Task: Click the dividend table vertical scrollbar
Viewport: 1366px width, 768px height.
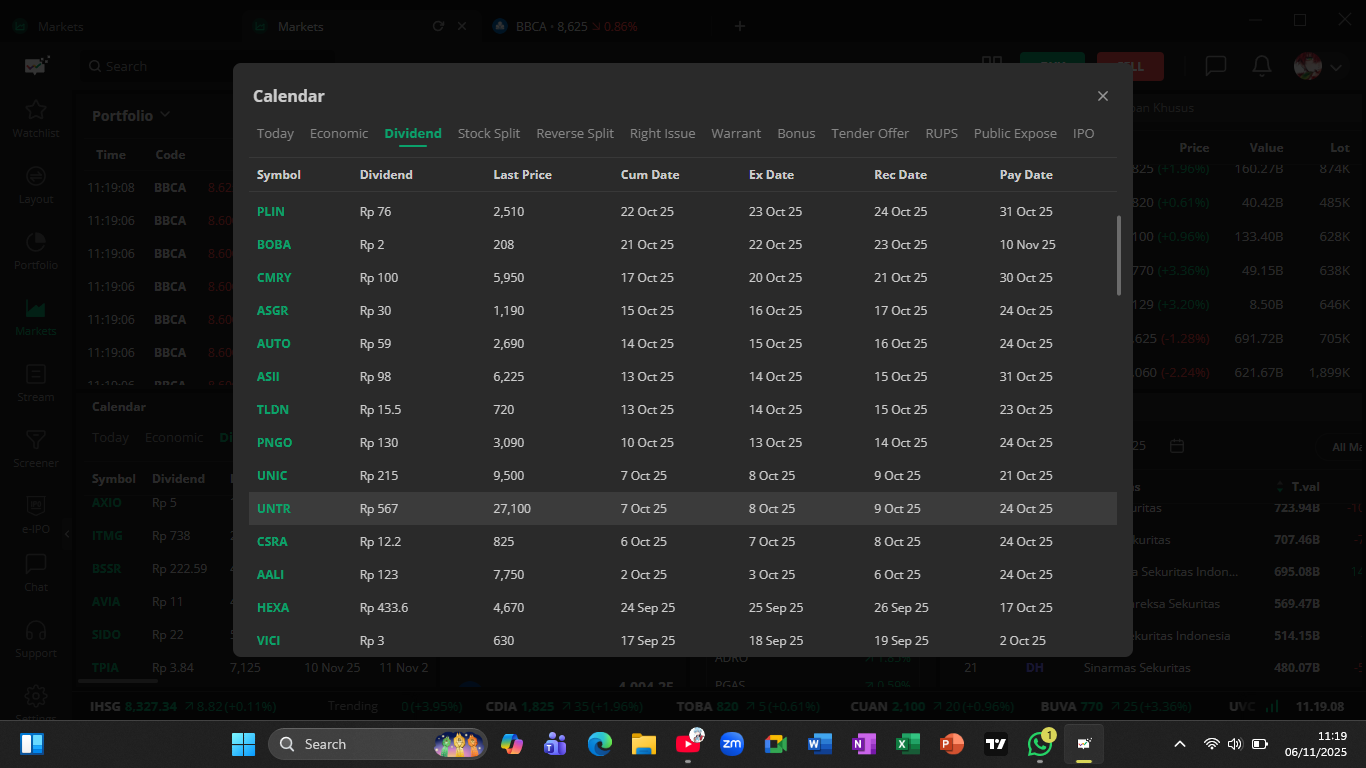Action: (x=1118, y=256)
